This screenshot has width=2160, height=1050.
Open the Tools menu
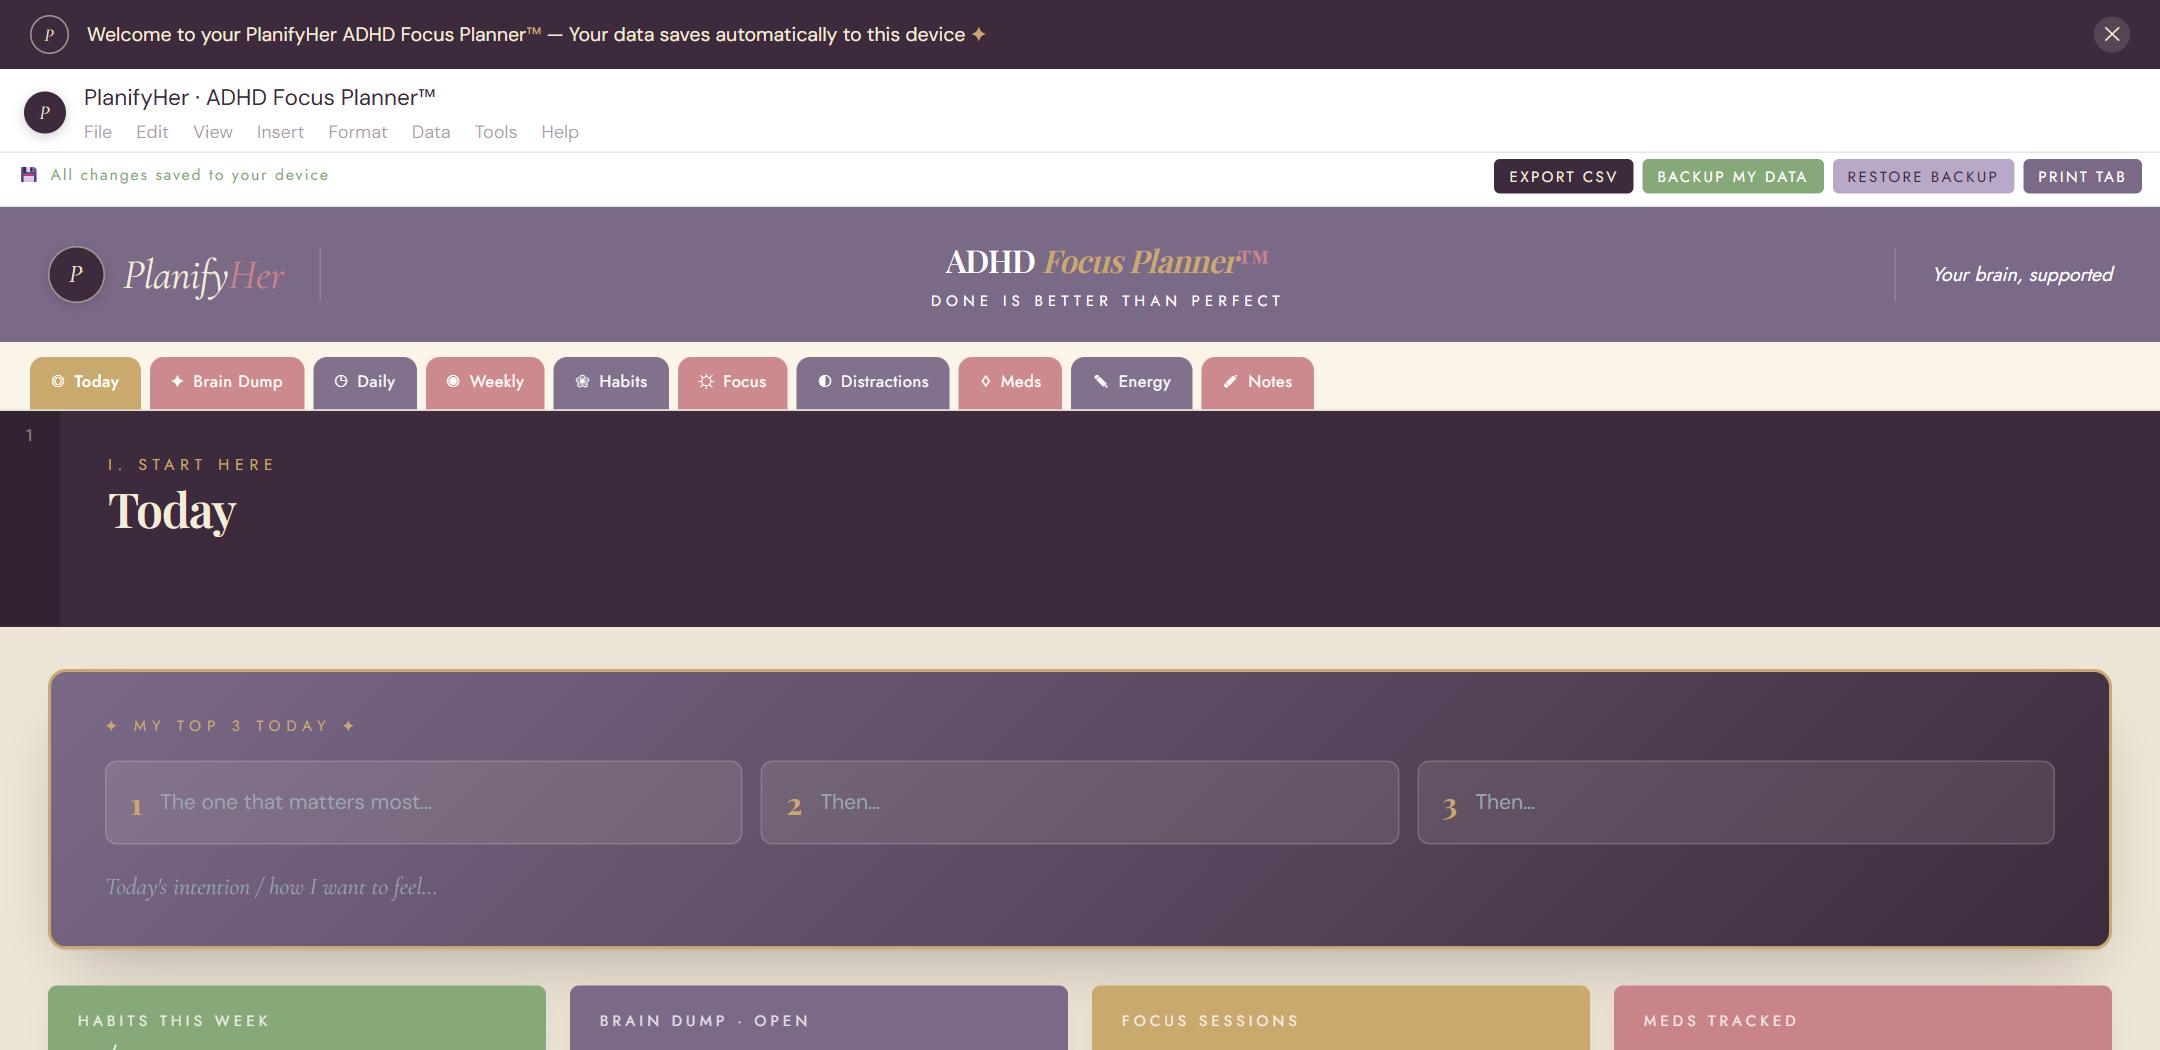point(496,132)
